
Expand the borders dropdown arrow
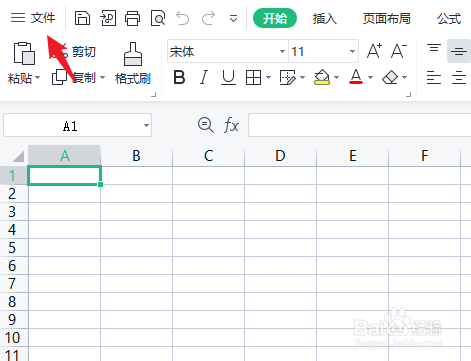coord(268,78)
